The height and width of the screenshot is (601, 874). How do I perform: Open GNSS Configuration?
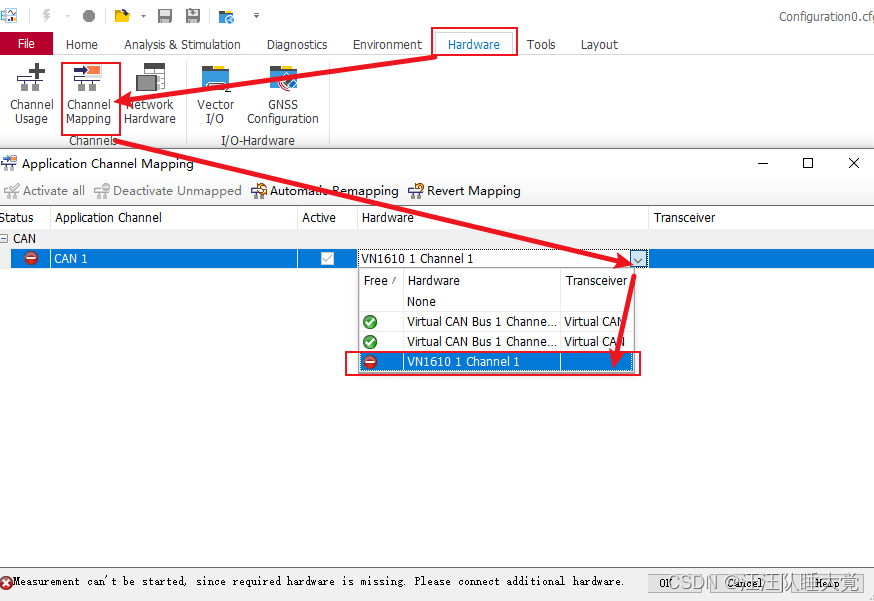[x=283, y=95]
